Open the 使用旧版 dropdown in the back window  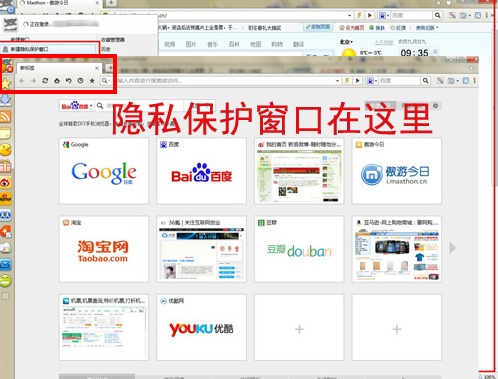[x=427, y=28]
